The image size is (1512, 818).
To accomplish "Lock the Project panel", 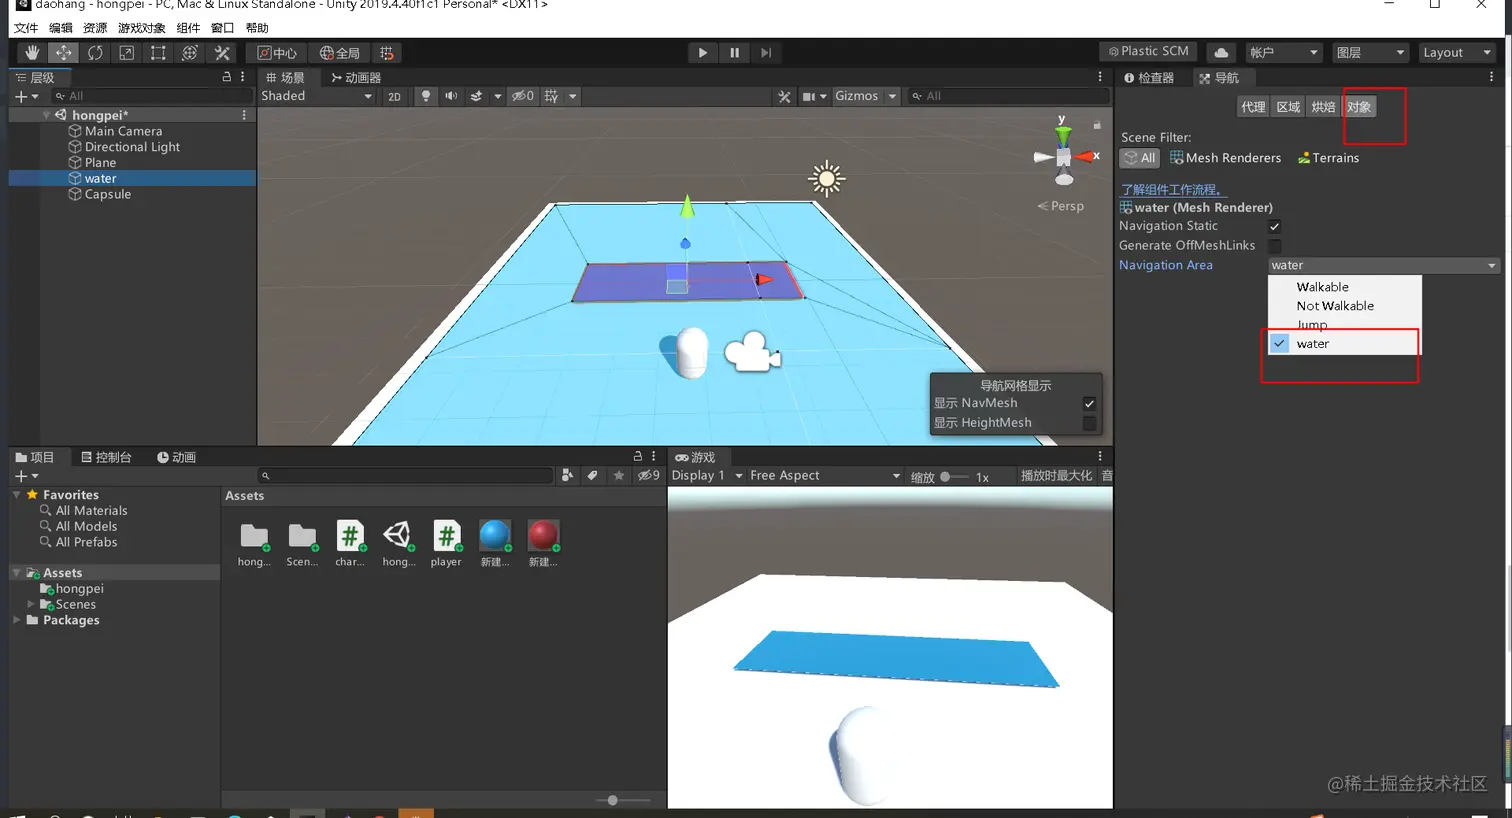I will [x=638, y=456].
